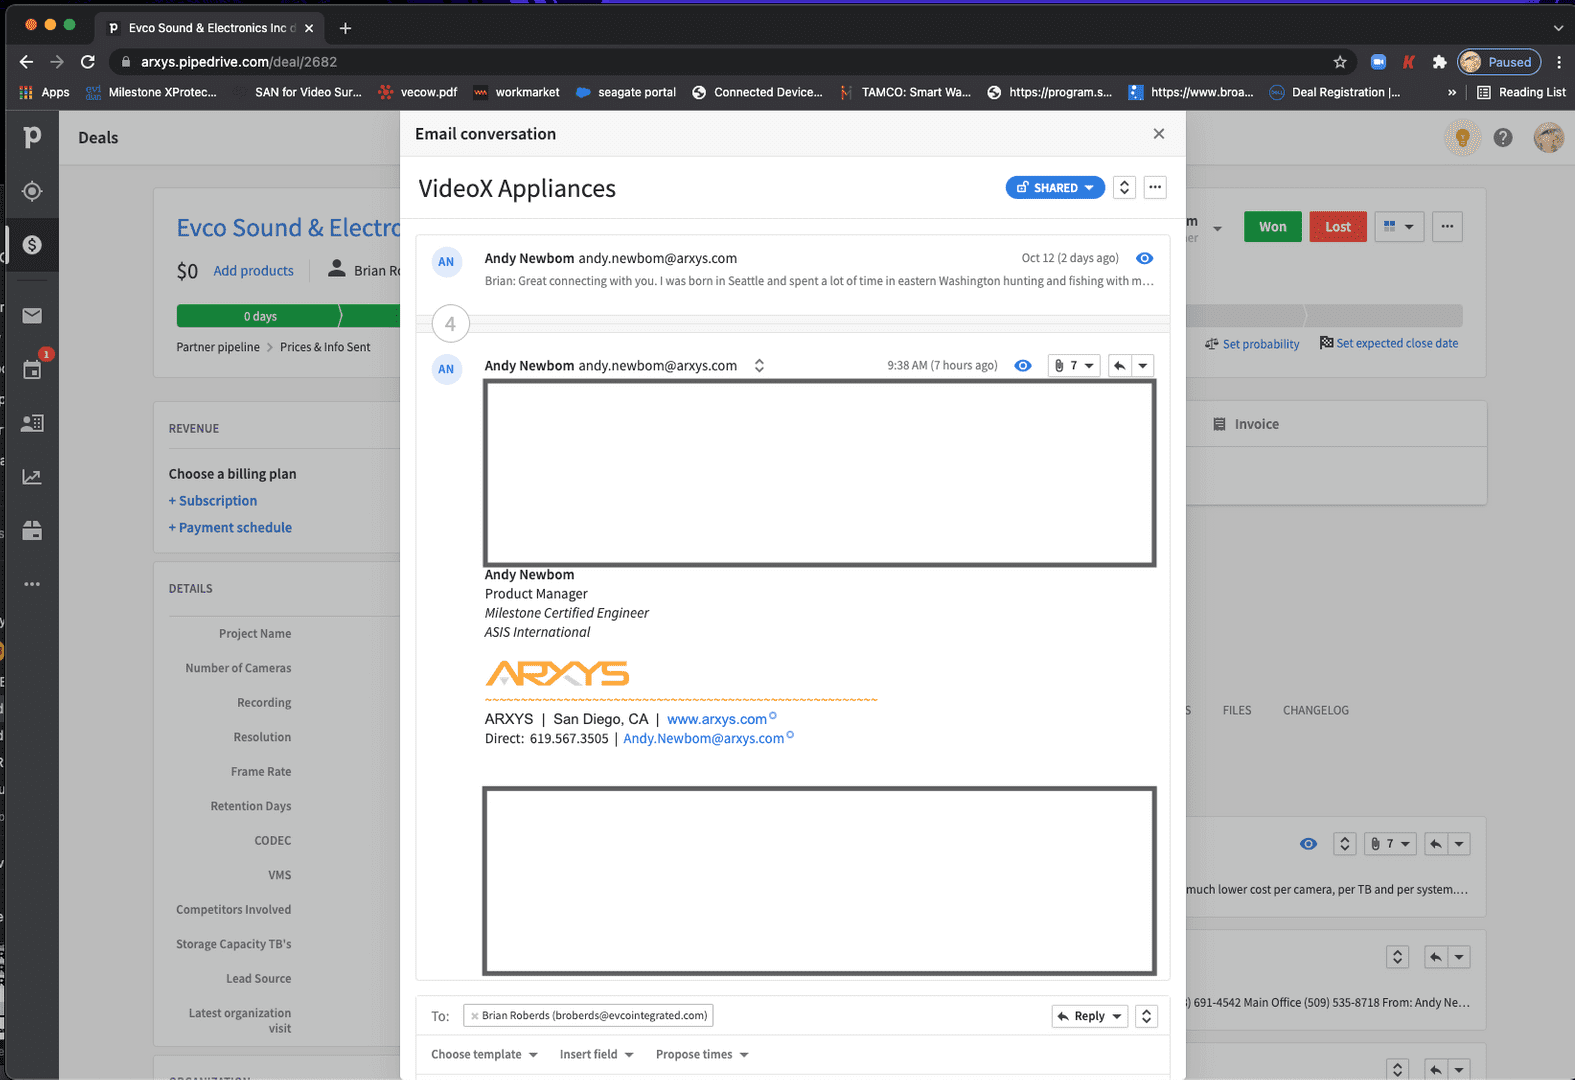This screenshot has height=1080, width=1575.
Task: Open Apps shortcut in bookmarks bar
Action: pyautogui.click(x=45, y=92)
